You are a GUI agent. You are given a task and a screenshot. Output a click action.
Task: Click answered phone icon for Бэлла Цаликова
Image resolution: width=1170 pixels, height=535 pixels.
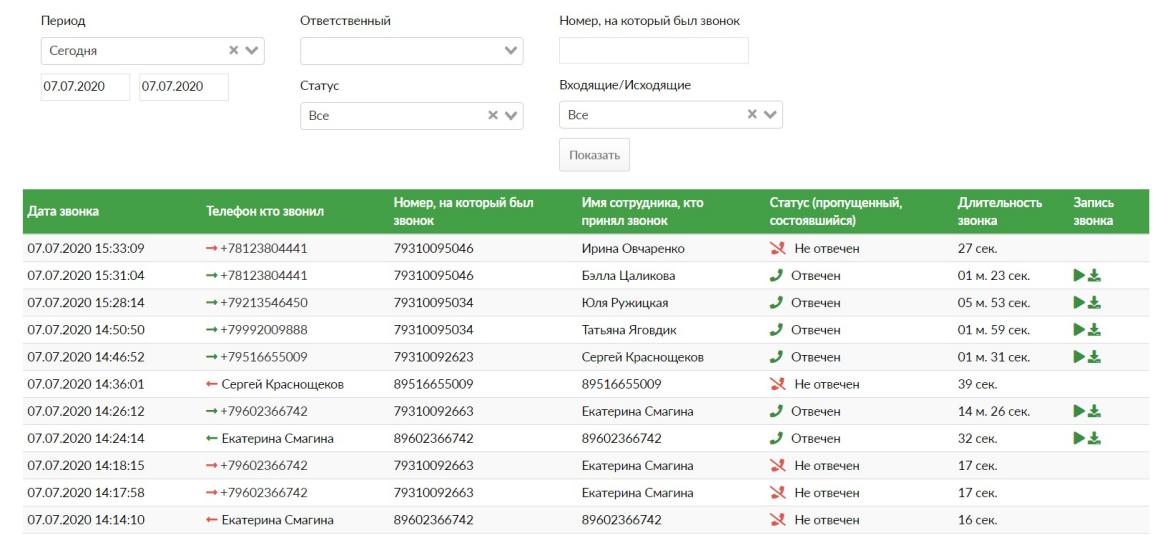point(776,275)
